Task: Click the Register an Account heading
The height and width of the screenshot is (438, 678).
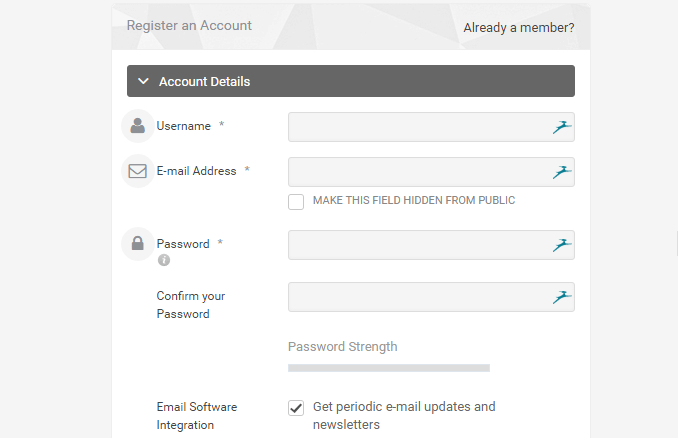Action: pos(189,26)
